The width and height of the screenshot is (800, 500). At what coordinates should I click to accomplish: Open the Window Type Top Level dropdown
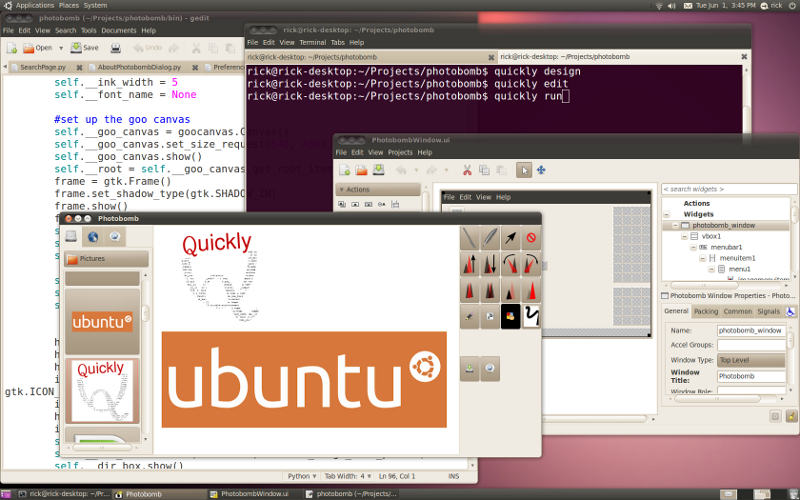pos(751,360)
